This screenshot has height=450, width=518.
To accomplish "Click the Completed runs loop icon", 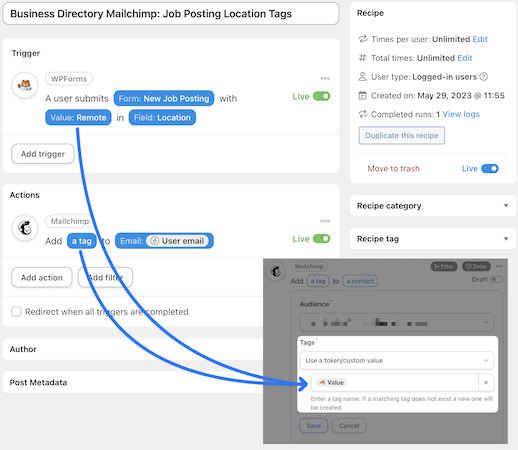I will (363, 114).
